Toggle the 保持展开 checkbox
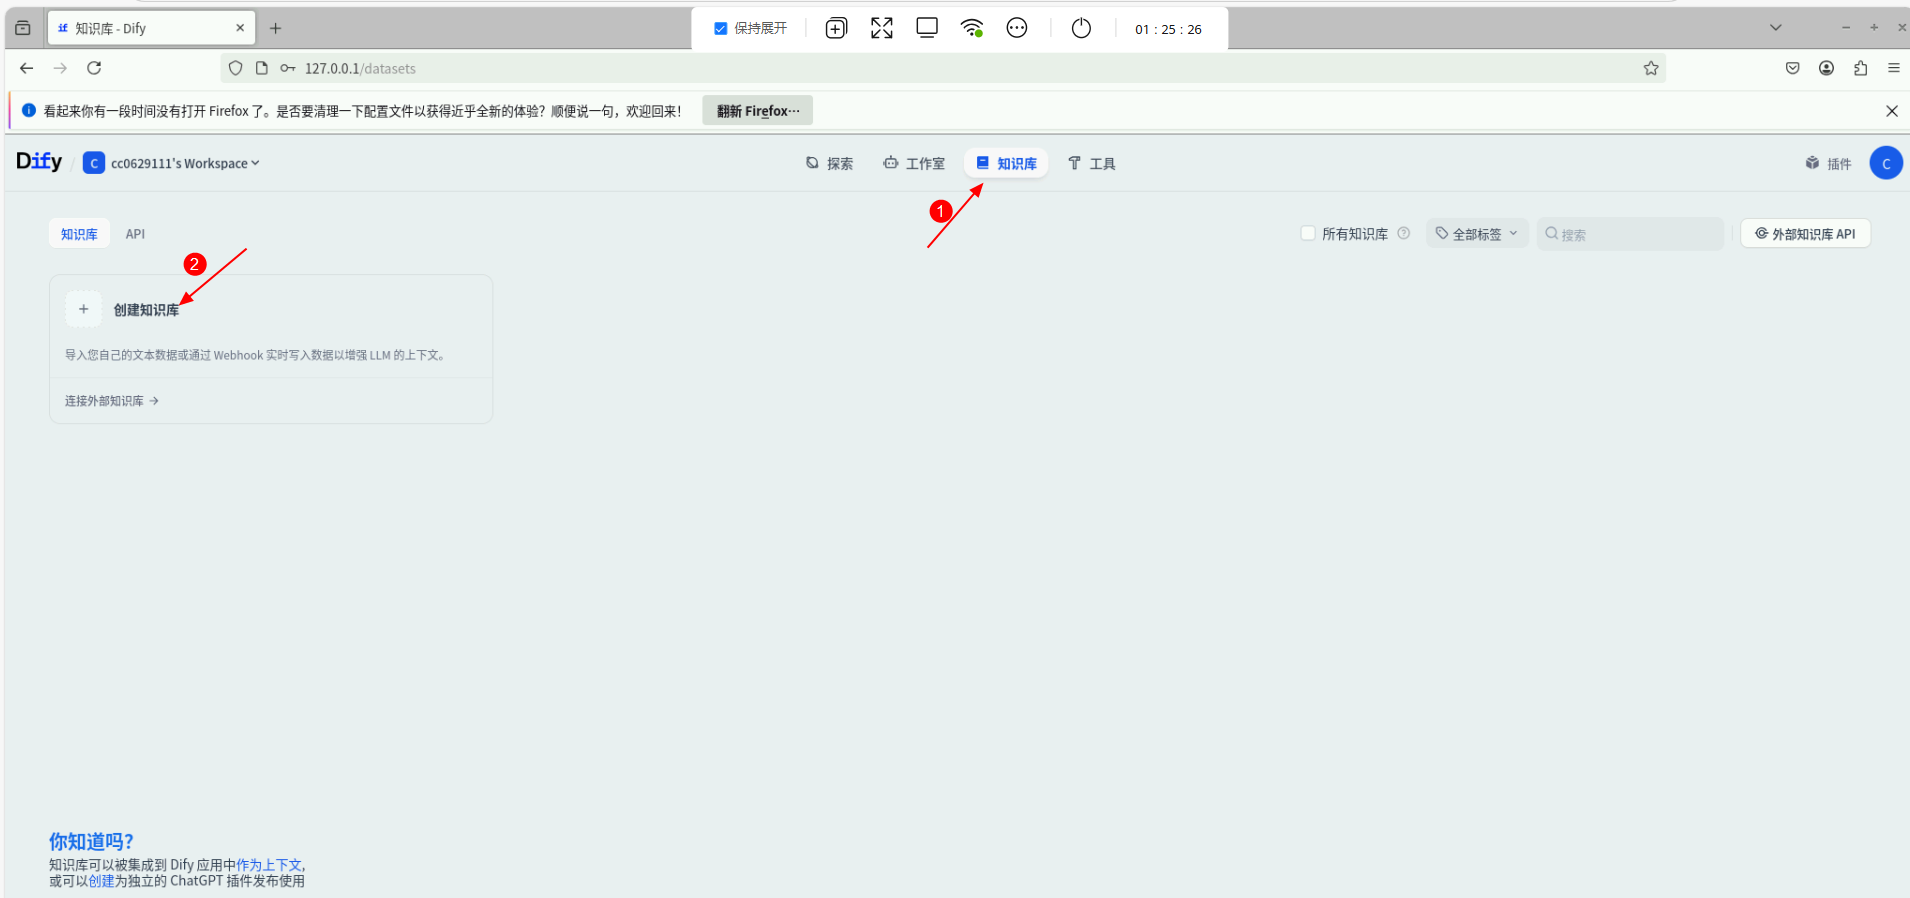This screenshot has height=898, width=1910. [x=720, y=28]
